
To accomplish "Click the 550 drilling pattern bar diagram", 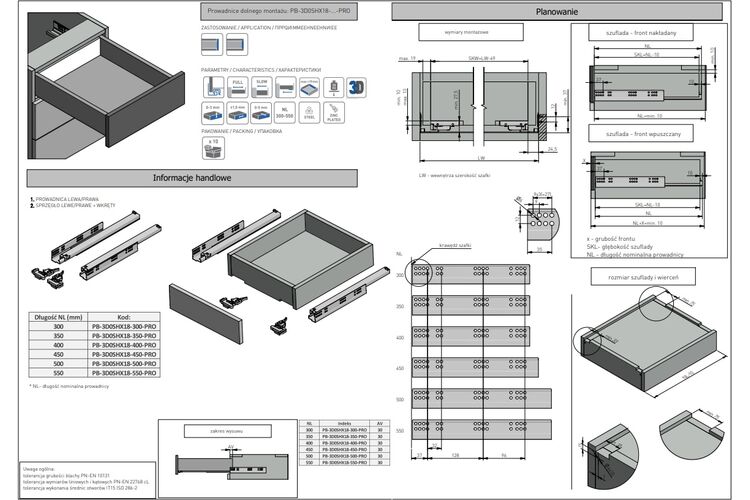I will [482, 429].
